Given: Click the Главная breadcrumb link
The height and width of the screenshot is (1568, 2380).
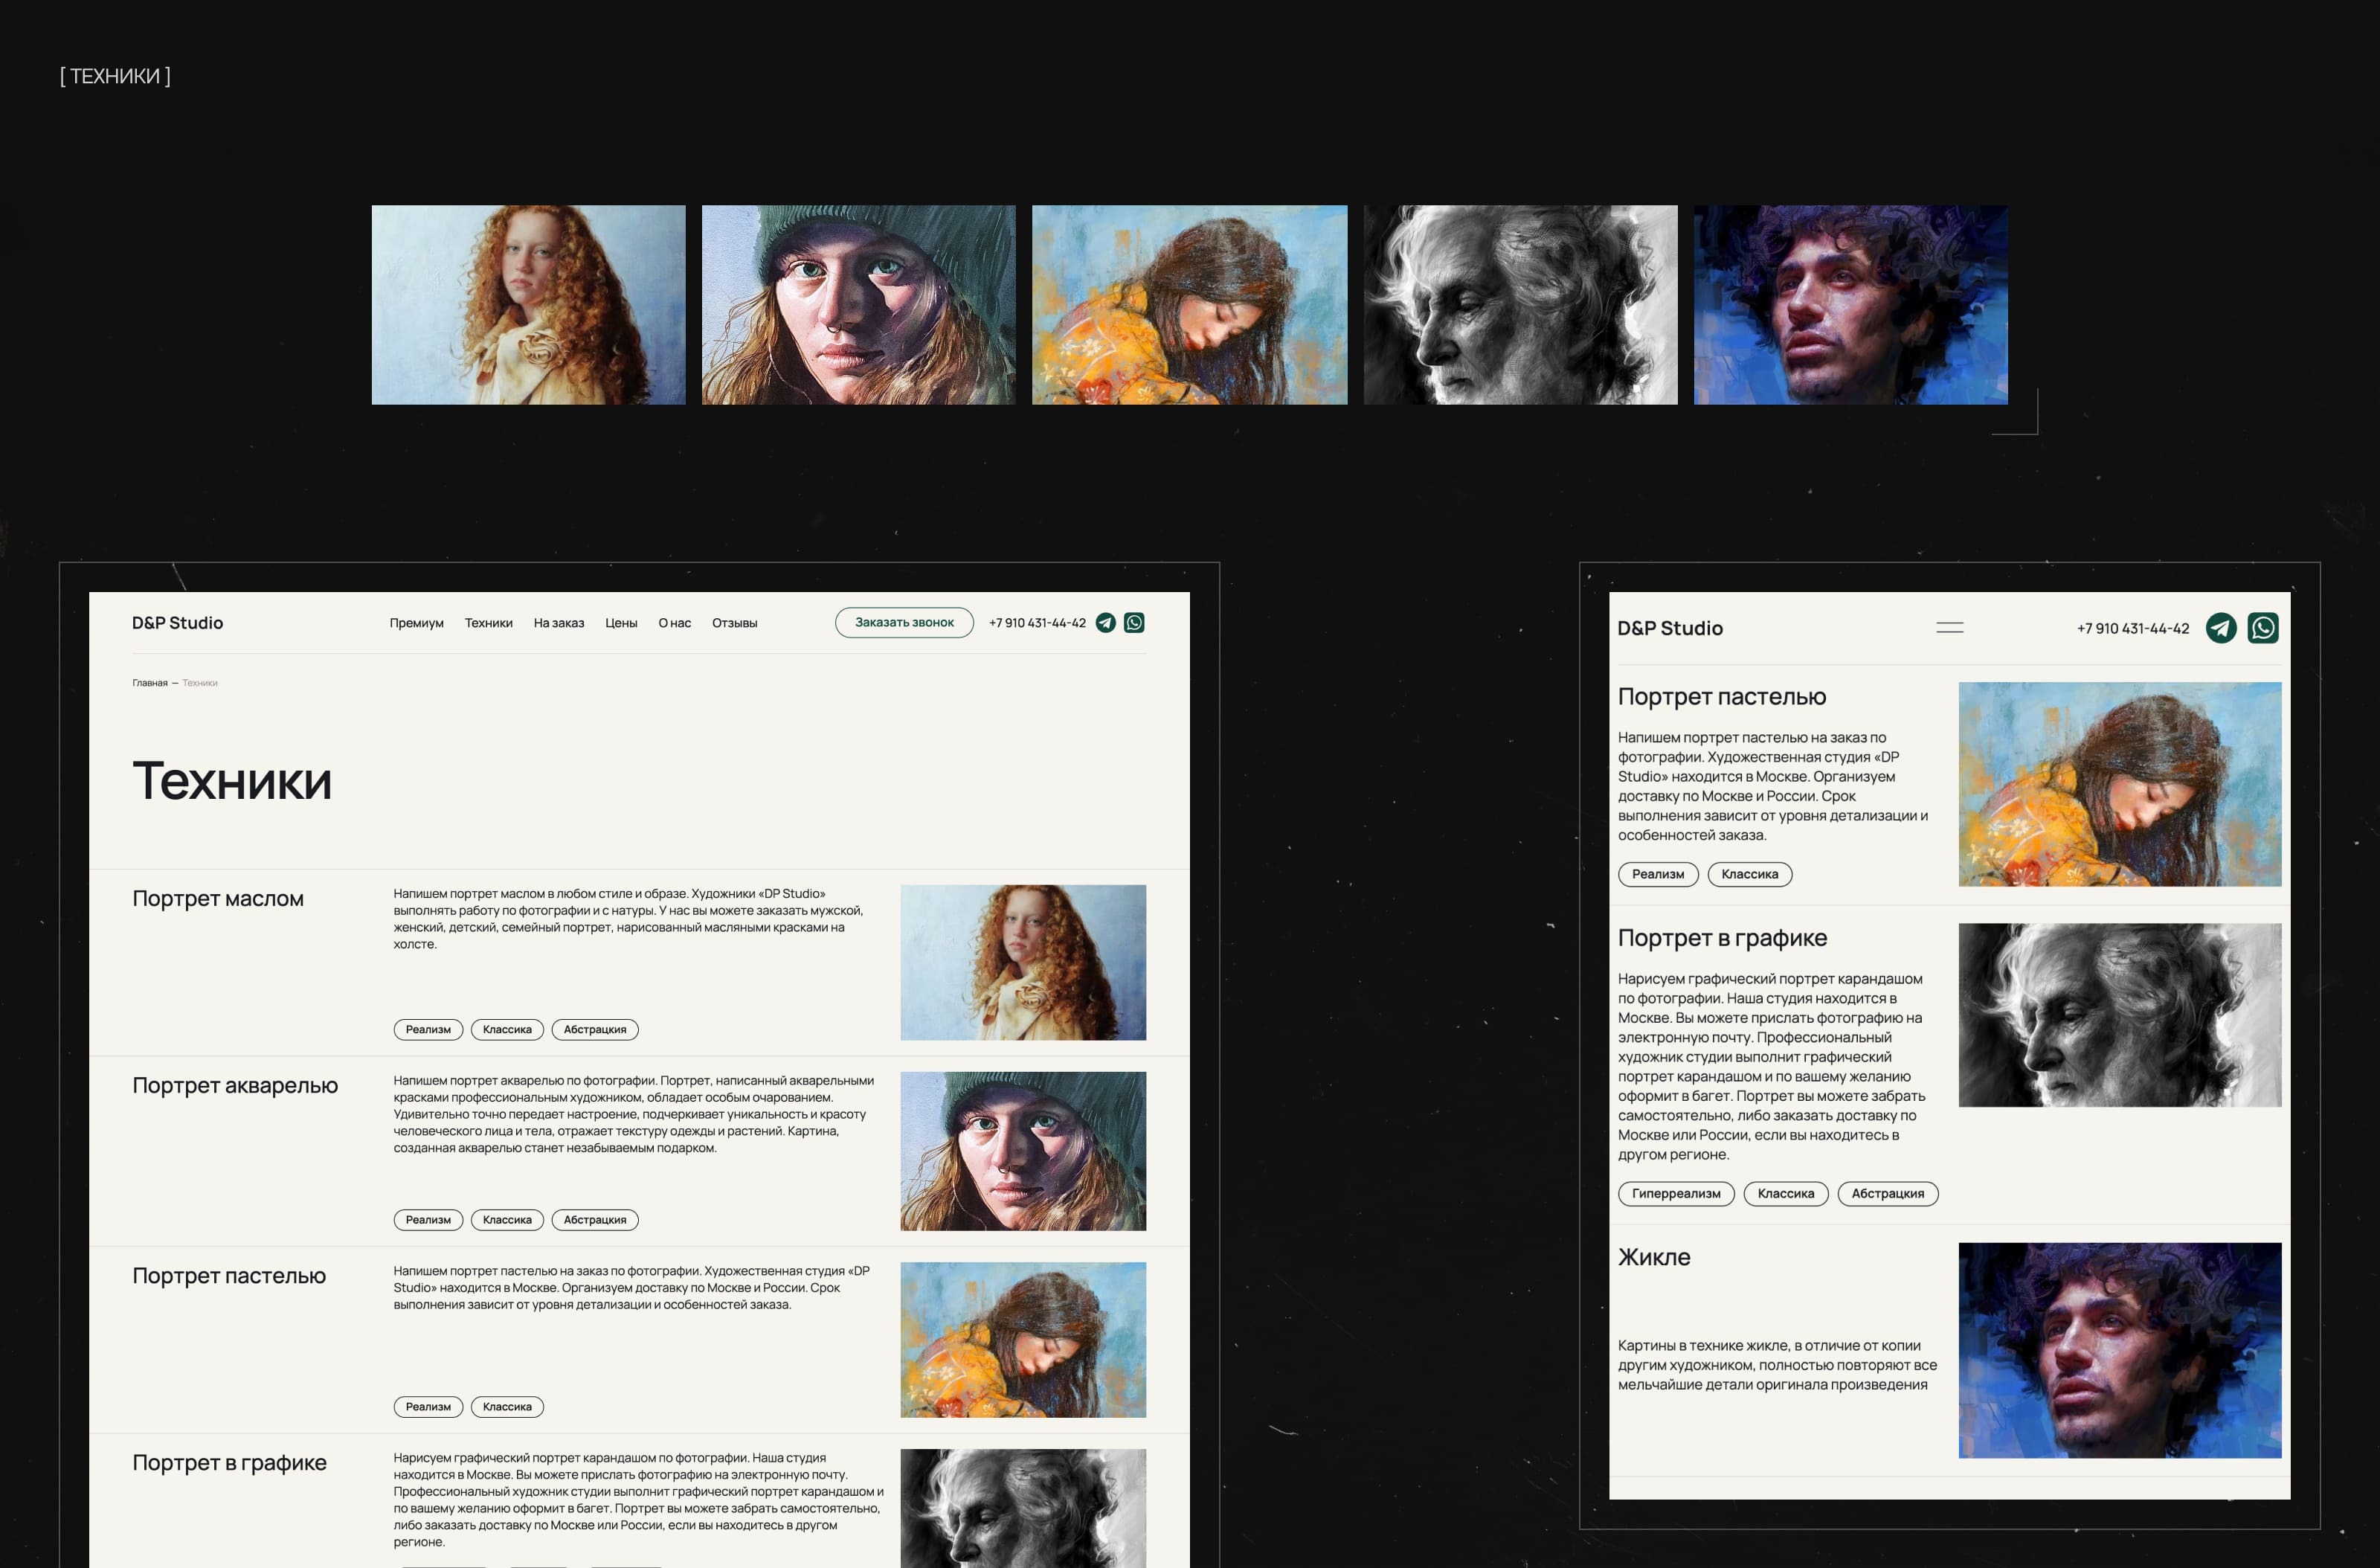Looking at the screenshot, I should tap(150, 683).
